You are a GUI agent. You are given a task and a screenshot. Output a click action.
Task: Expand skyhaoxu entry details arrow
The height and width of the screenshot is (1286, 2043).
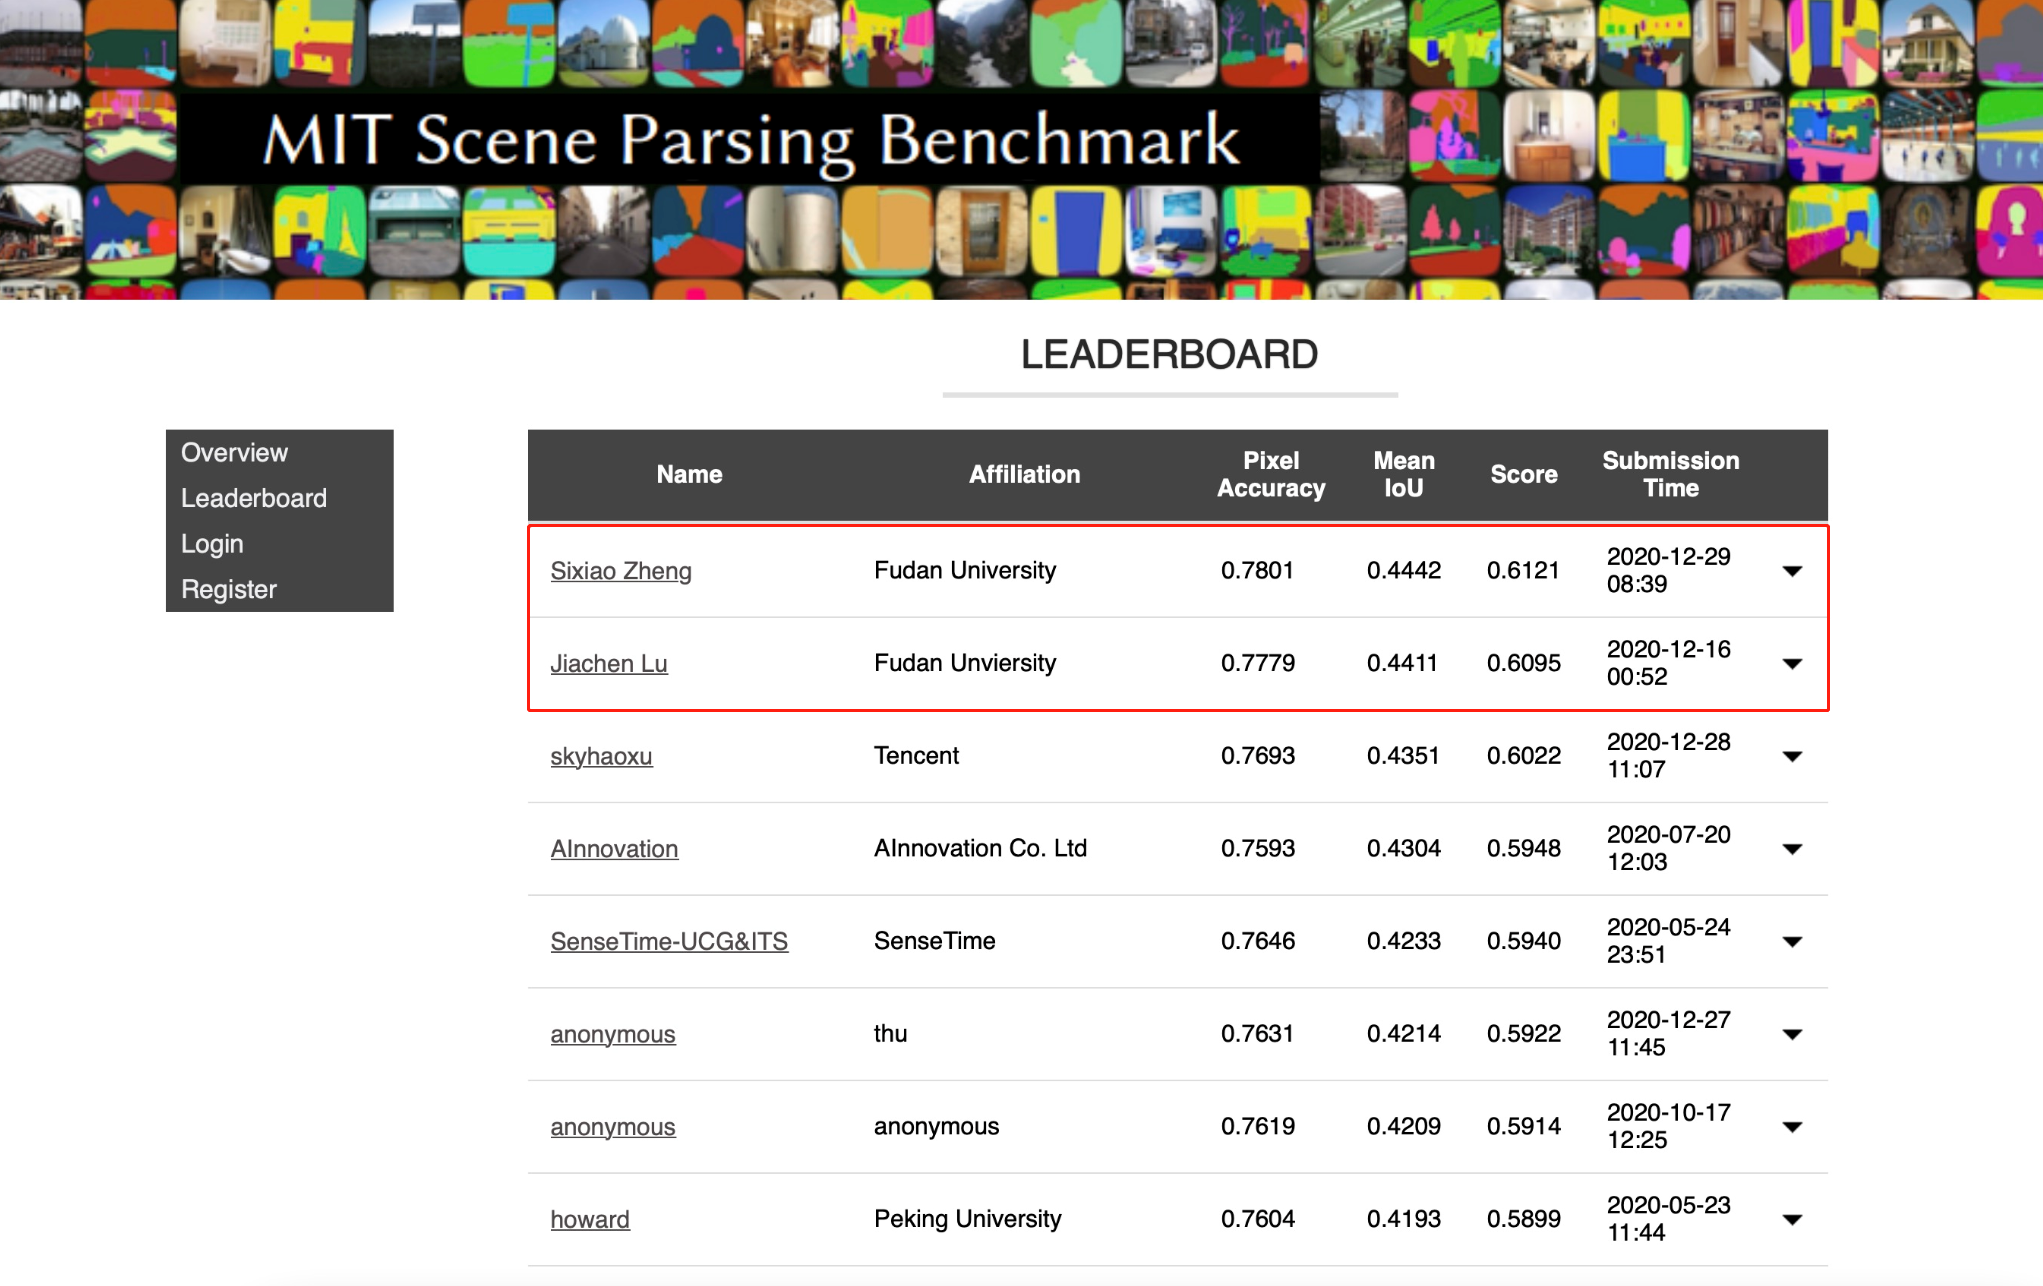pyautogui.click(x=1792, y=756)
